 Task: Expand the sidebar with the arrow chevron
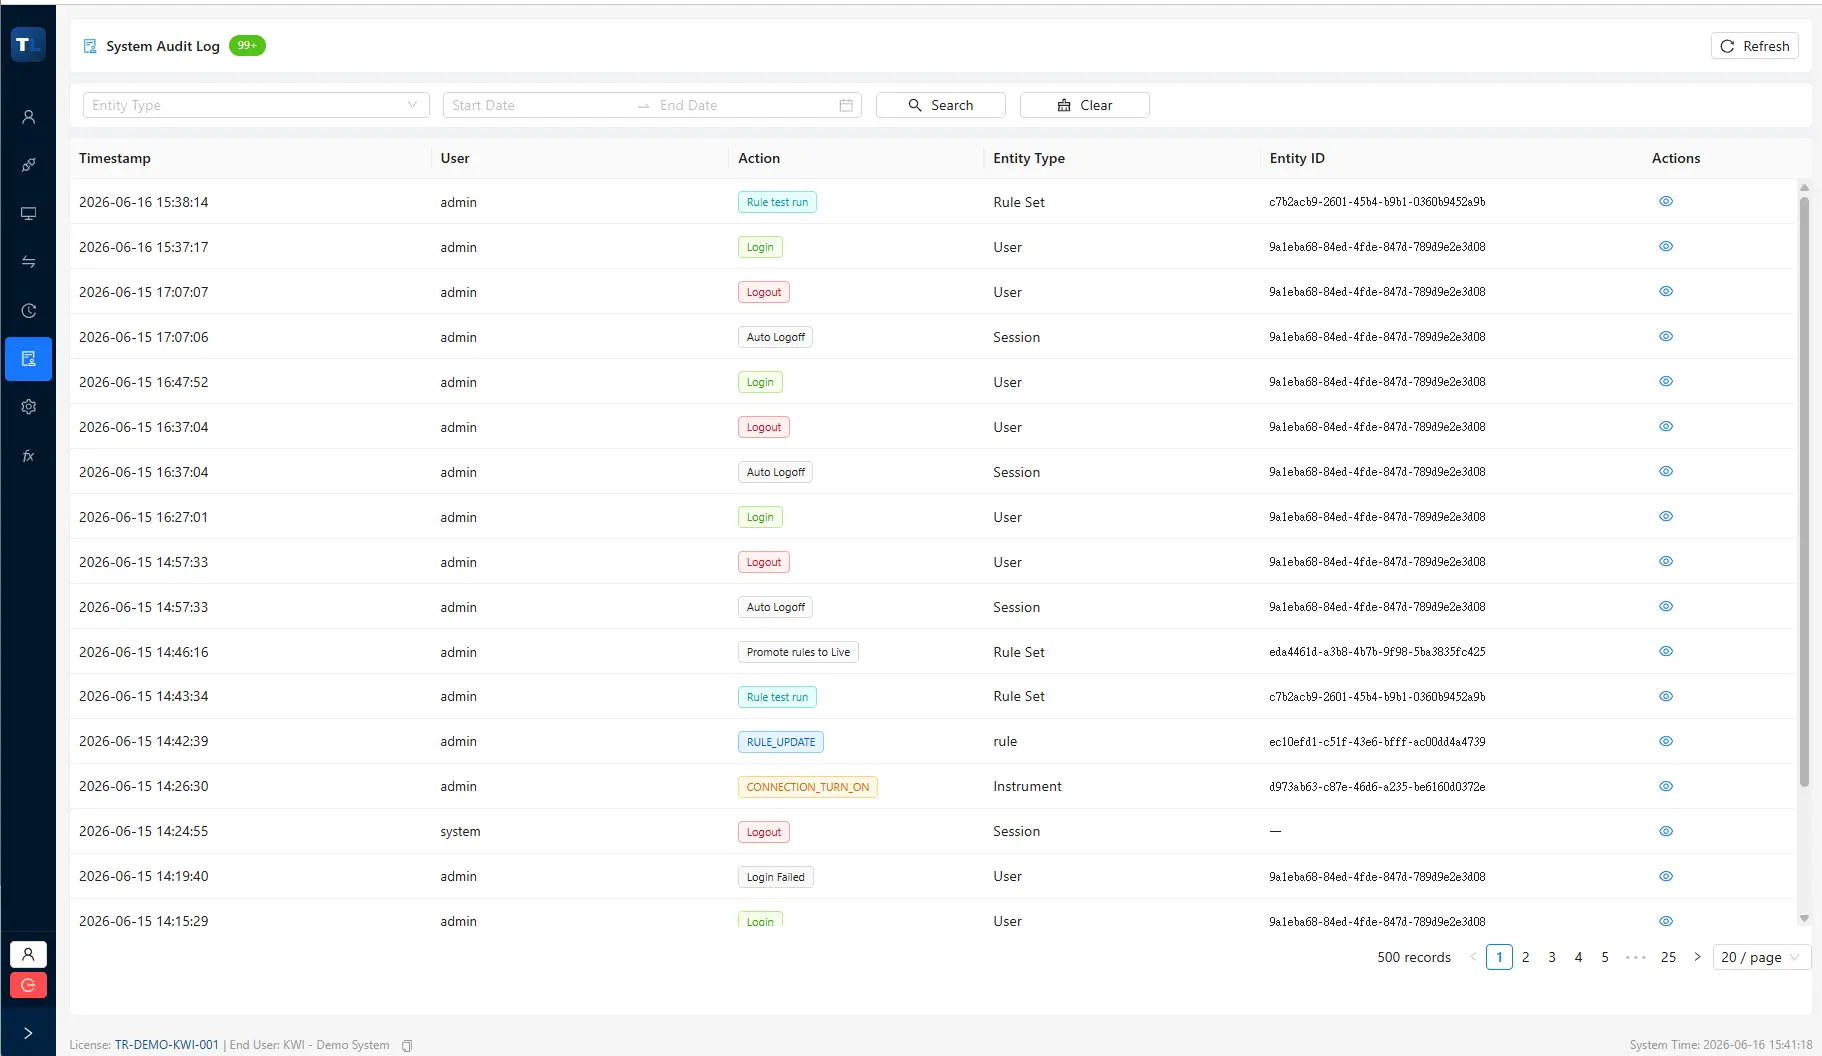pos(28,1033)
